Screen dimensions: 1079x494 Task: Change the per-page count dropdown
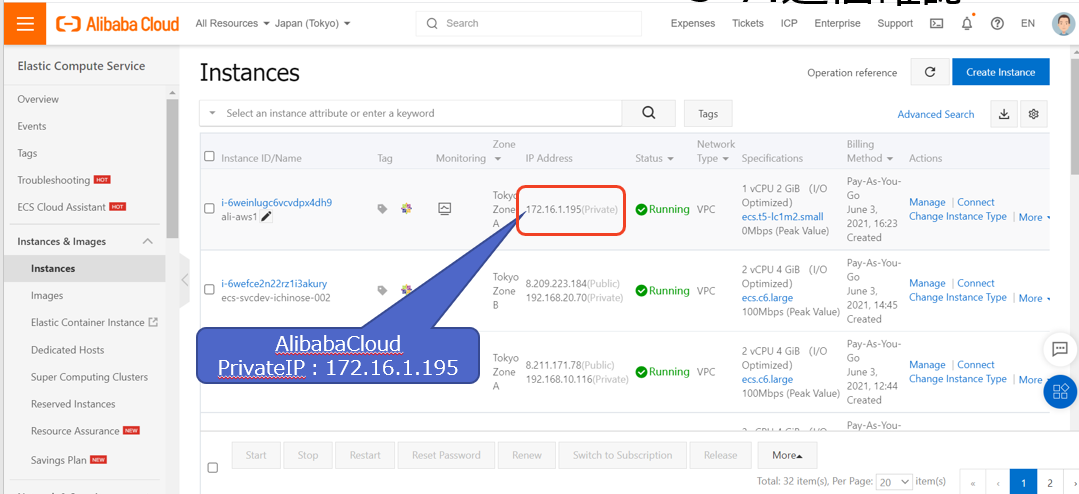click(x=895, y=482)
